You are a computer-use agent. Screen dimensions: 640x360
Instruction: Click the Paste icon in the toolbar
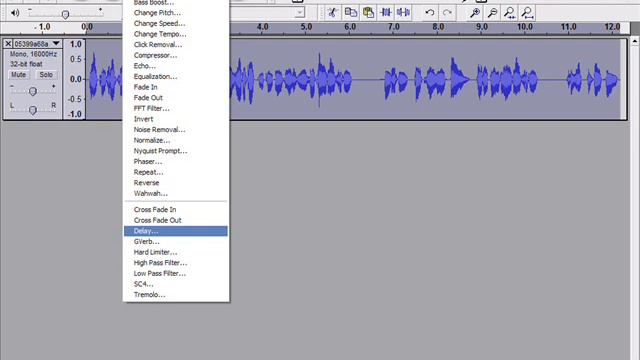click(x=368, y=13)
